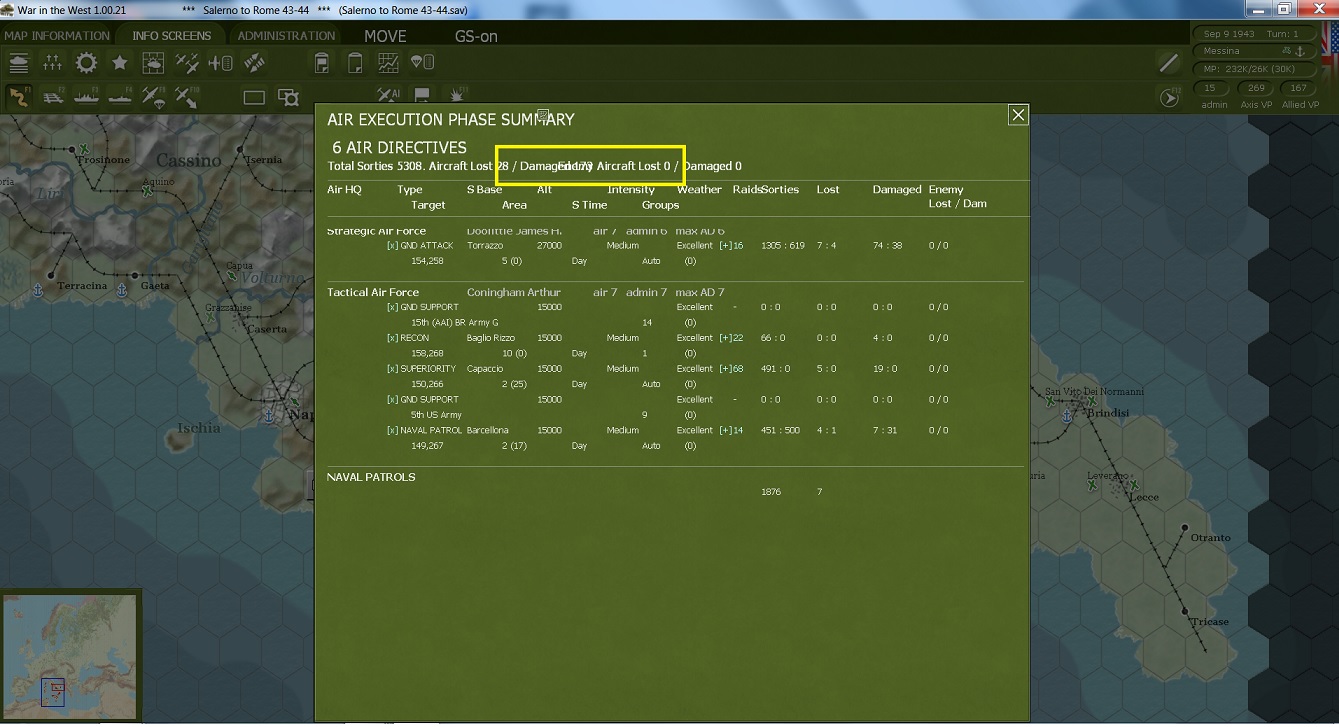1339x727 pixels.
Task: Expand the [+] for NAVAL PATROL raids 14
Action: (x=725, y=430)
